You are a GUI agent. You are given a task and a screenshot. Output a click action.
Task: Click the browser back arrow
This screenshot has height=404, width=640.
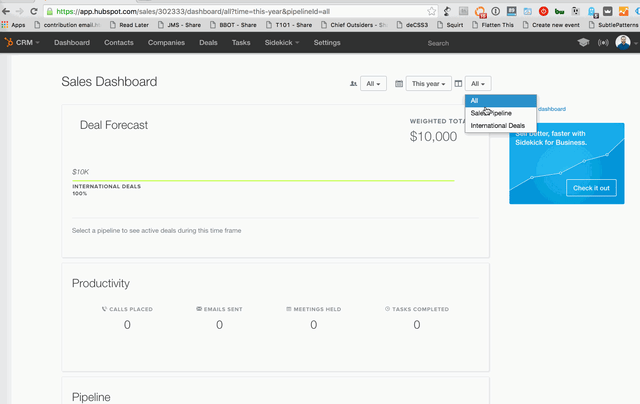(6, 11)
